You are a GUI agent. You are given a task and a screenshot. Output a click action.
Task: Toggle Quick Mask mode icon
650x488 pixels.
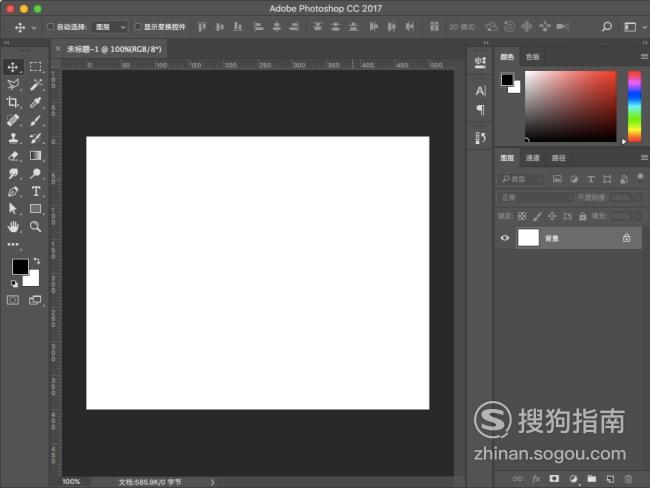point(13,300)
